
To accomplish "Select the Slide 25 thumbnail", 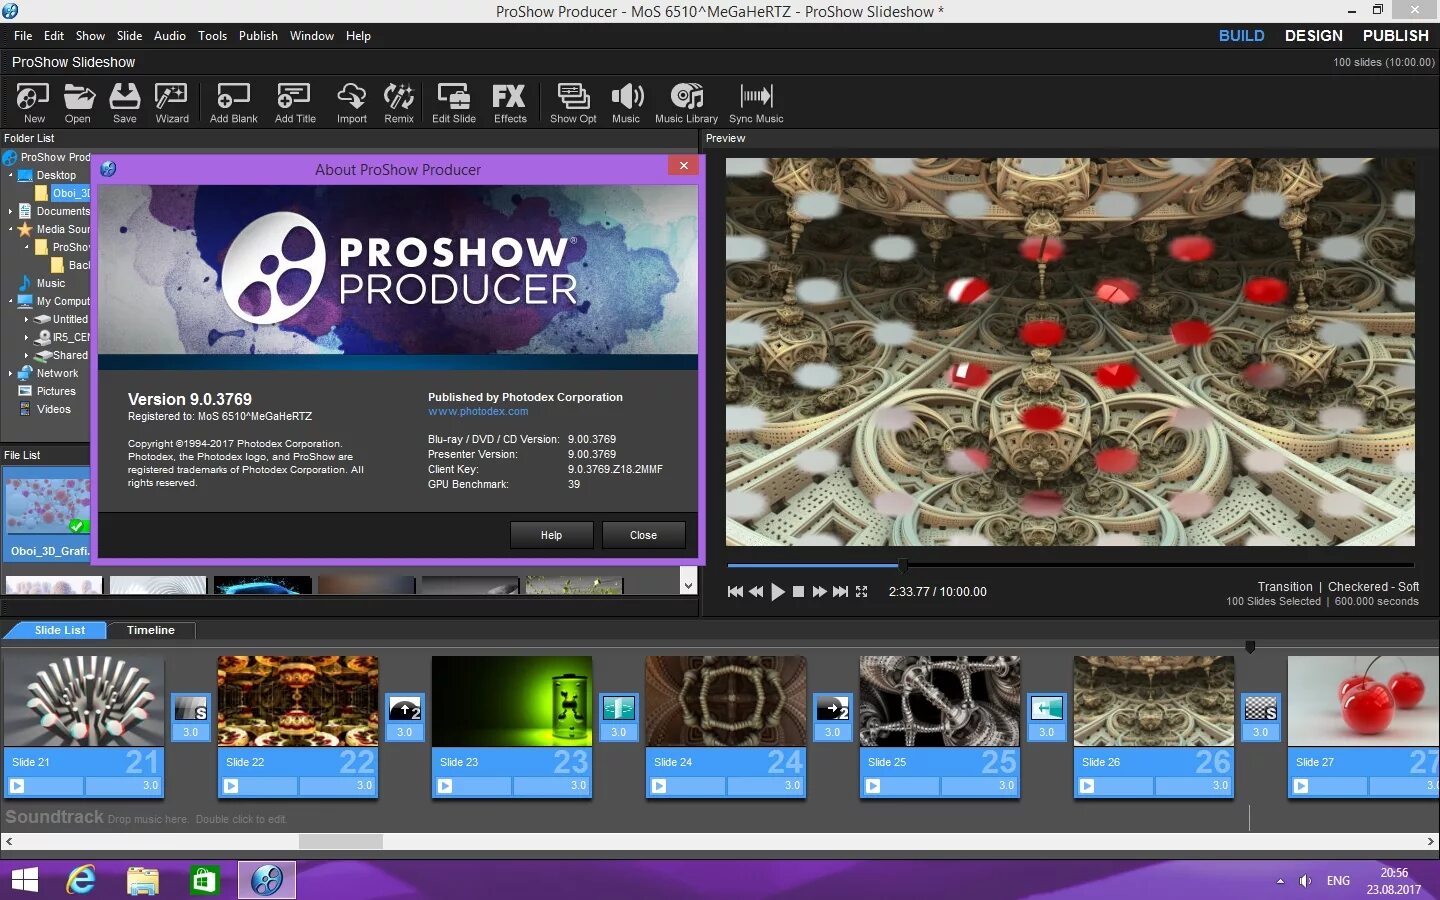I will tap(940, 701).
